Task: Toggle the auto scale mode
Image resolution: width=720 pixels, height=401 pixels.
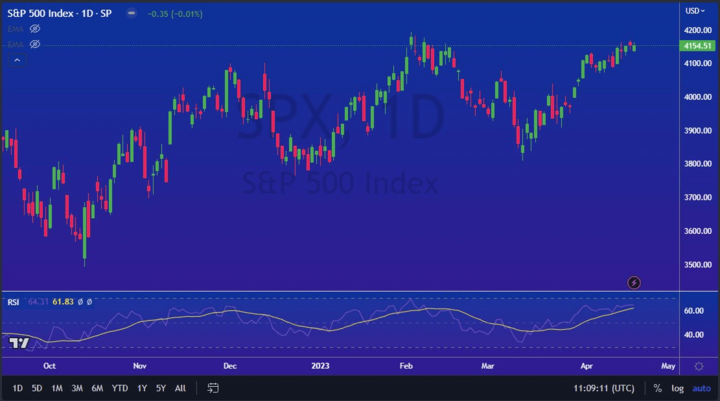Action: click(702, 389)
